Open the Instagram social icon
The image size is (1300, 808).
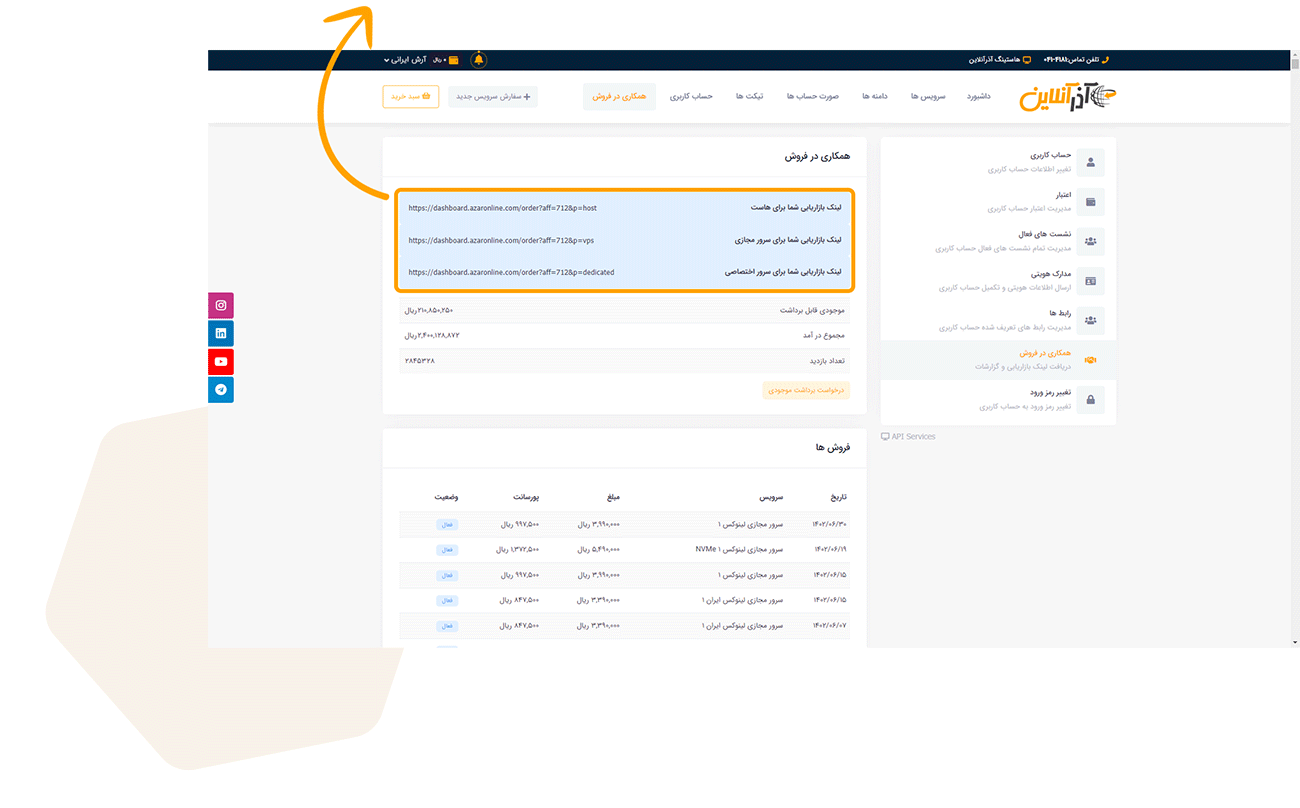coord(221,306)
